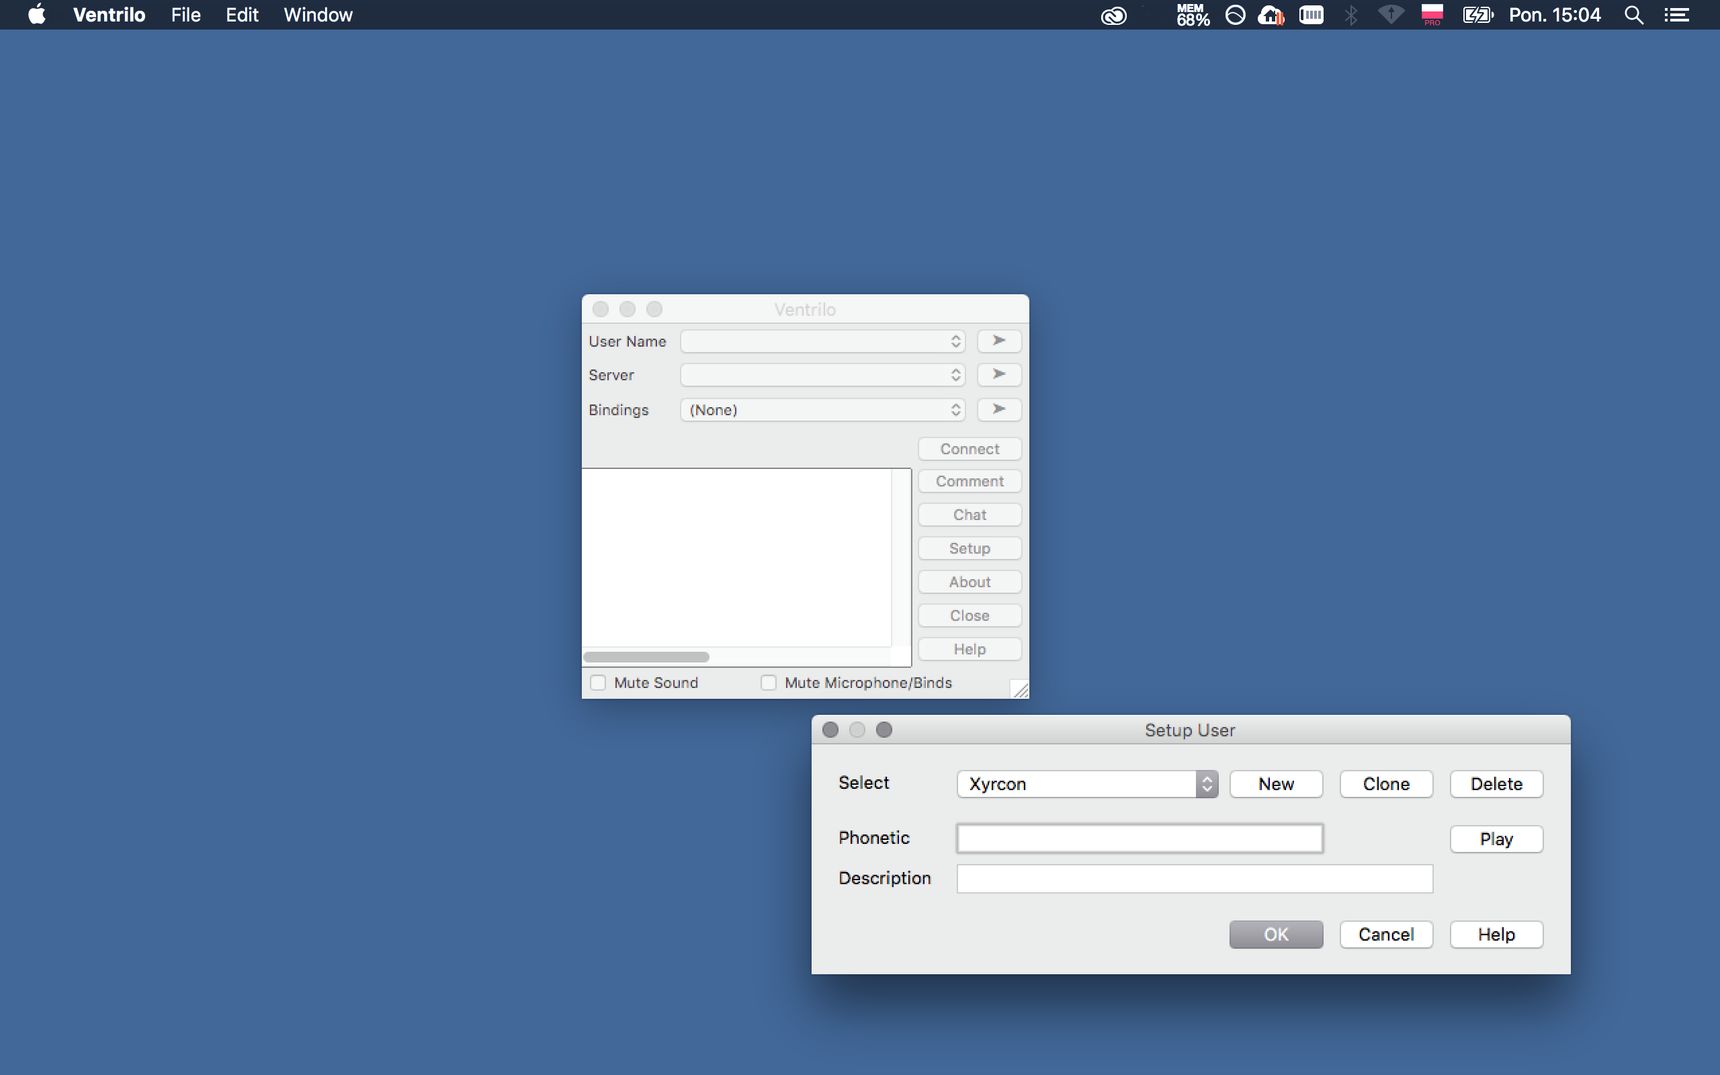Enable the Mute Sound checkbox
This screenshot has width=1720, height=1075.
(x=598, y=683)
